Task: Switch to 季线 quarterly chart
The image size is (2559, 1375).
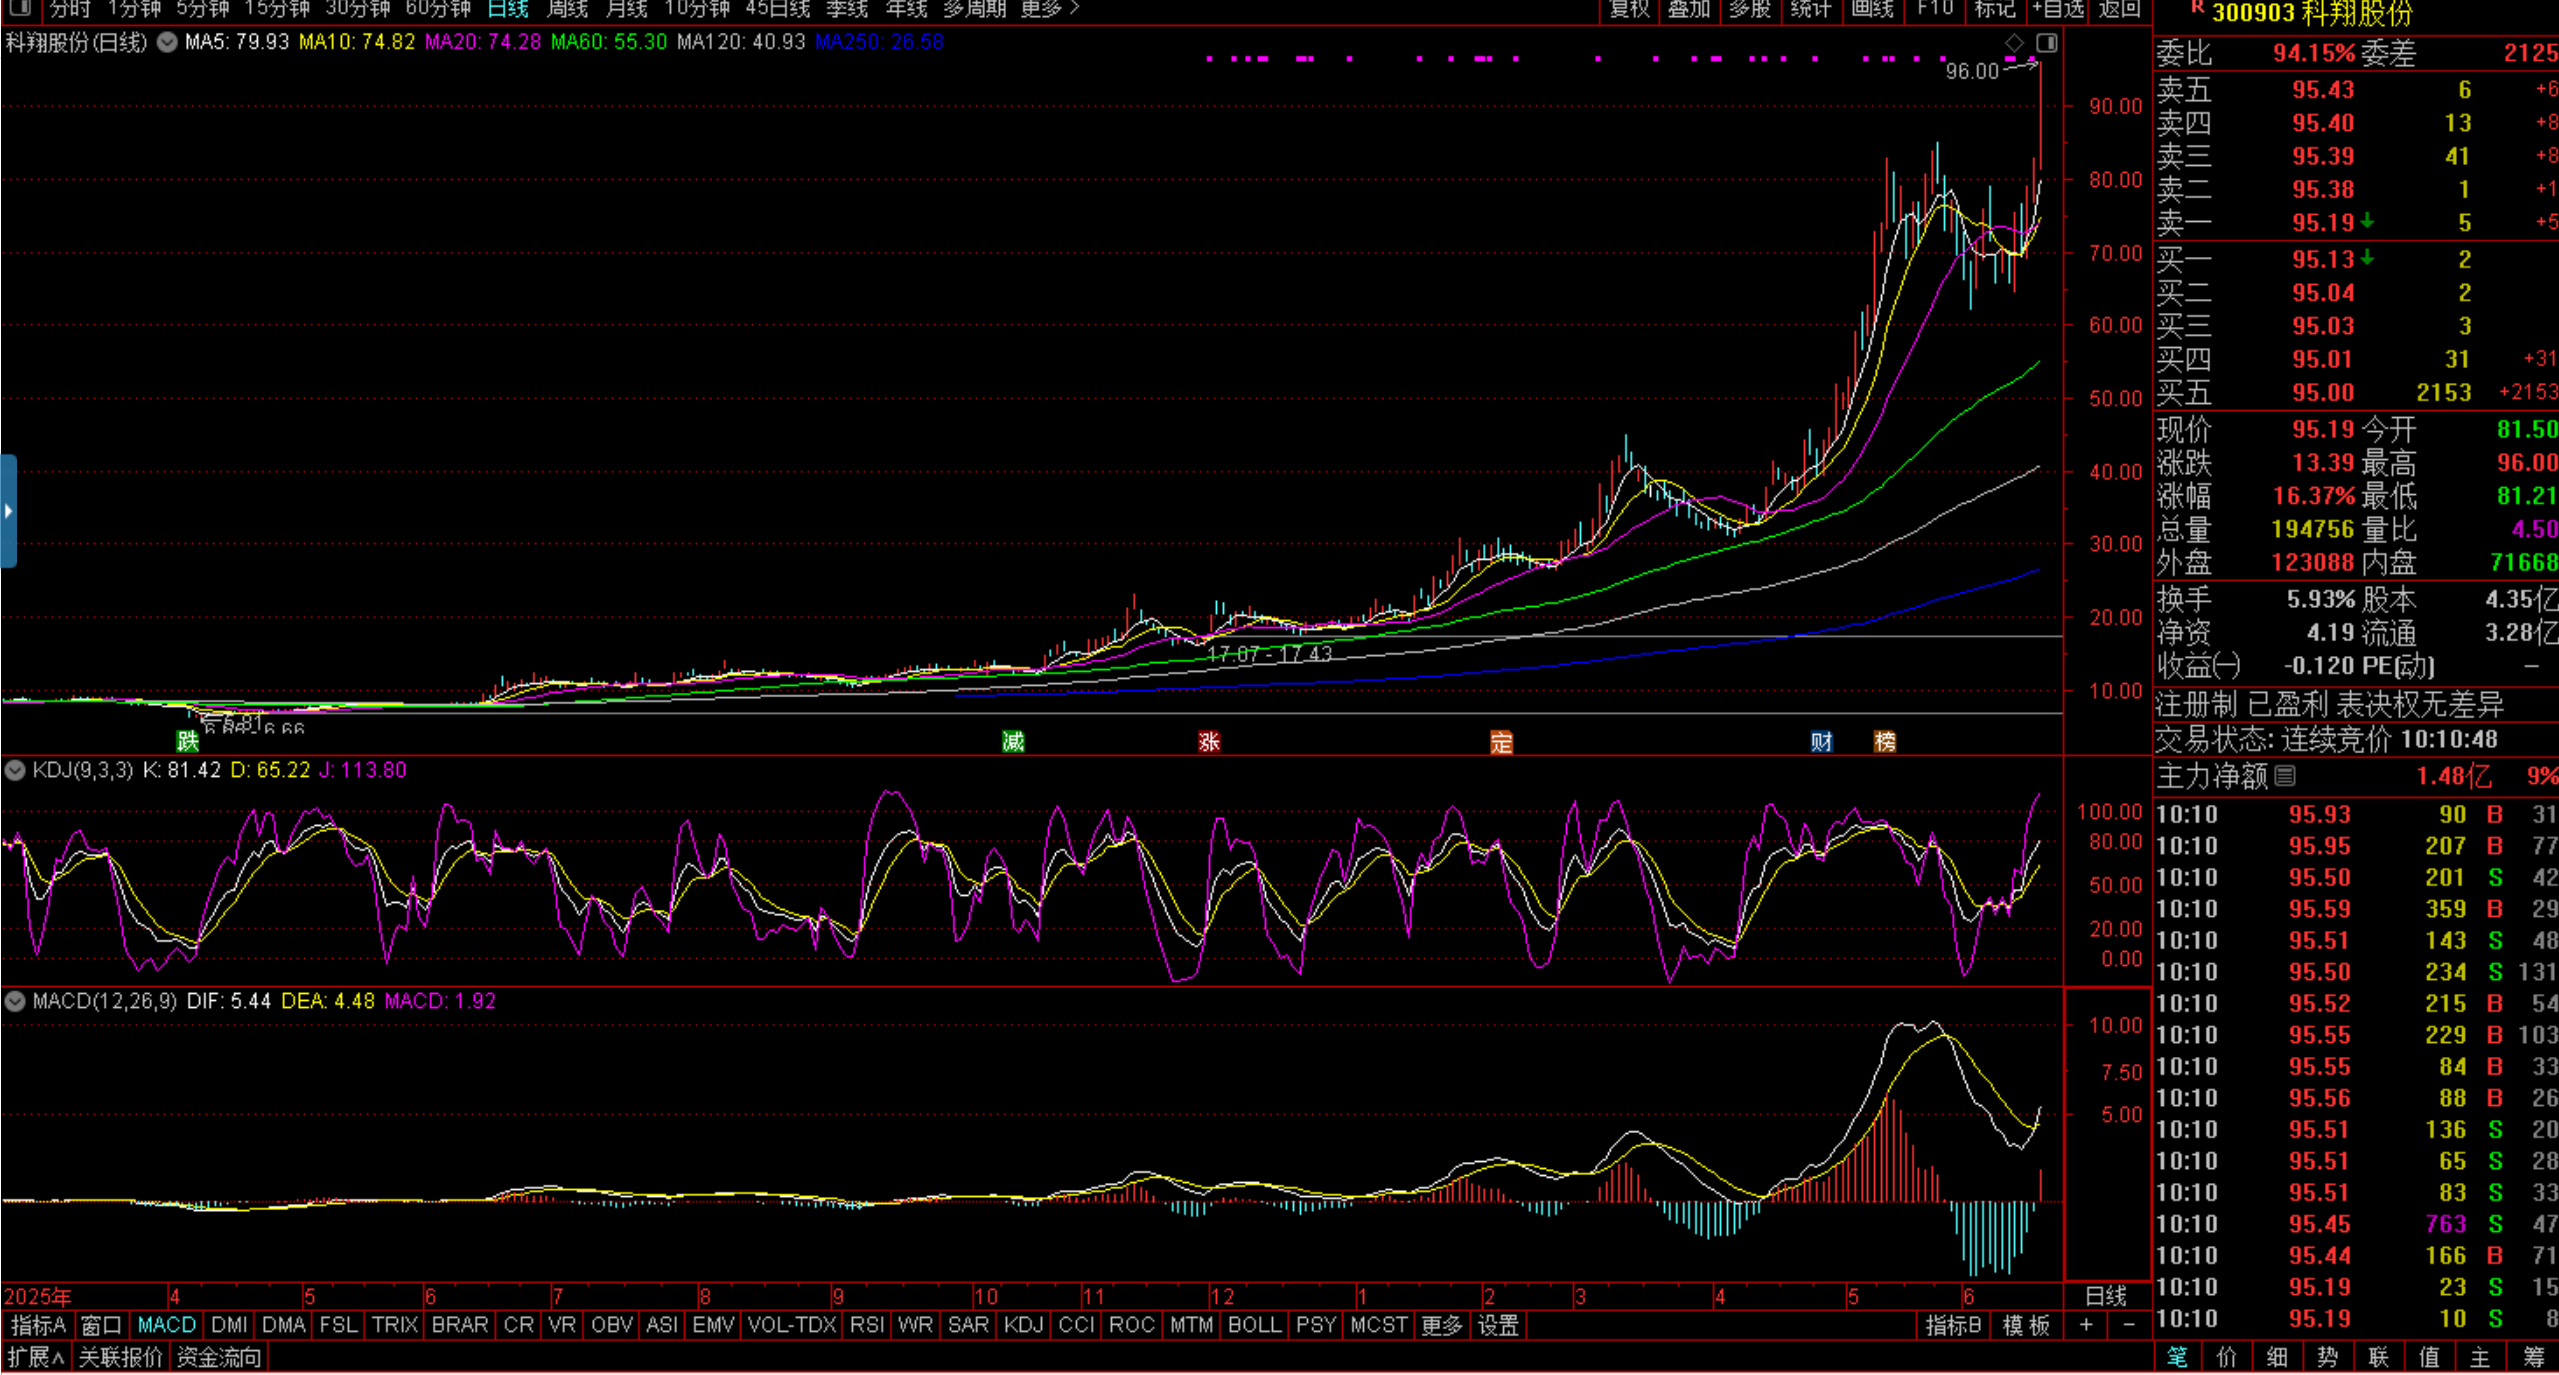Action: tap(847, 9)
